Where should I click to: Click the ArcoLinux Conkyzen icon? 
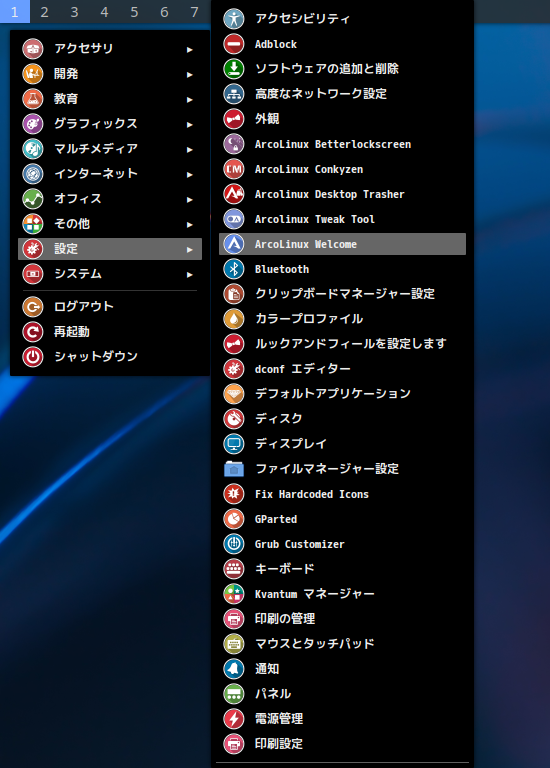[234, 169]
